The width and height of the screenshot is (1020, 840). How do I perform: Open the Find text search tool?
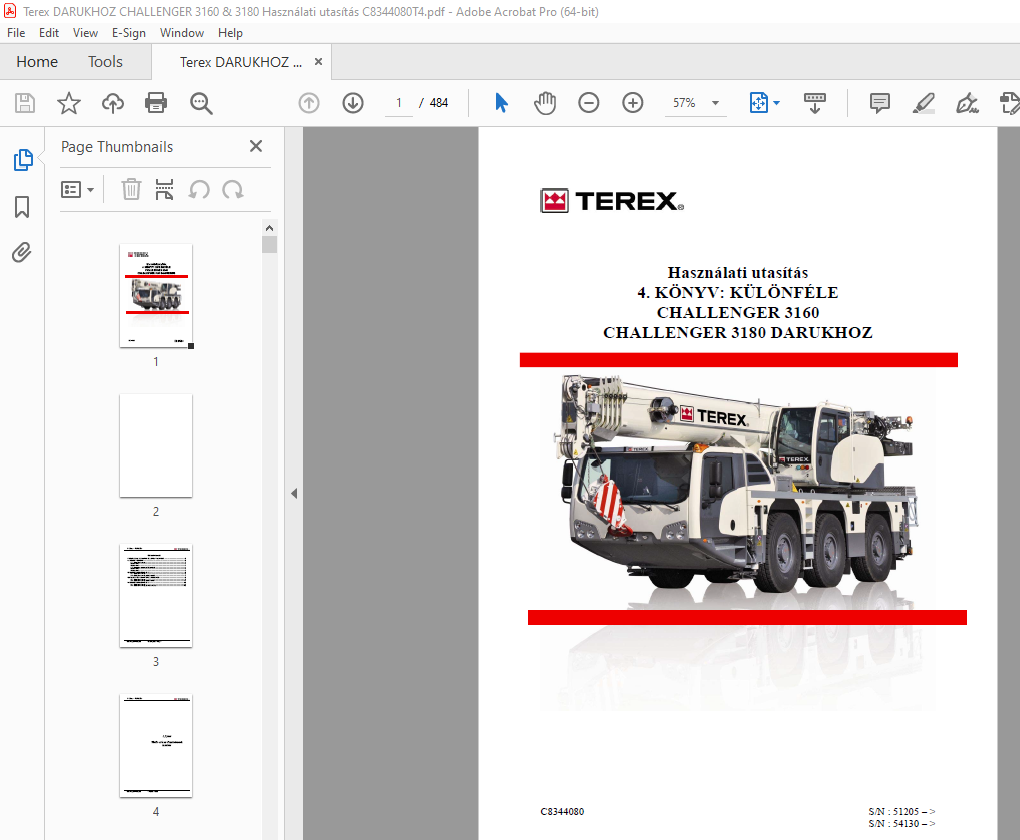point(201,103)
